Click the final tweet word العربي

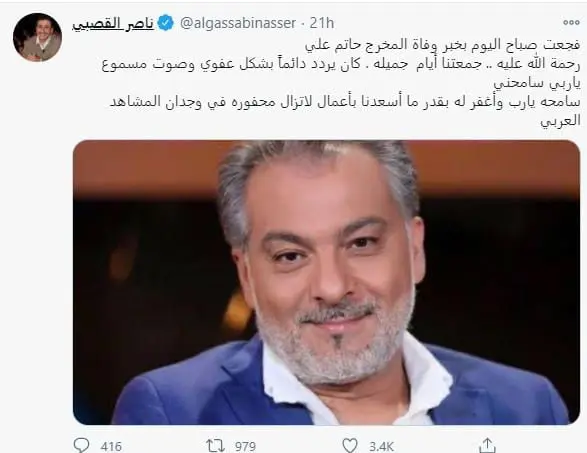coord(560,121)
